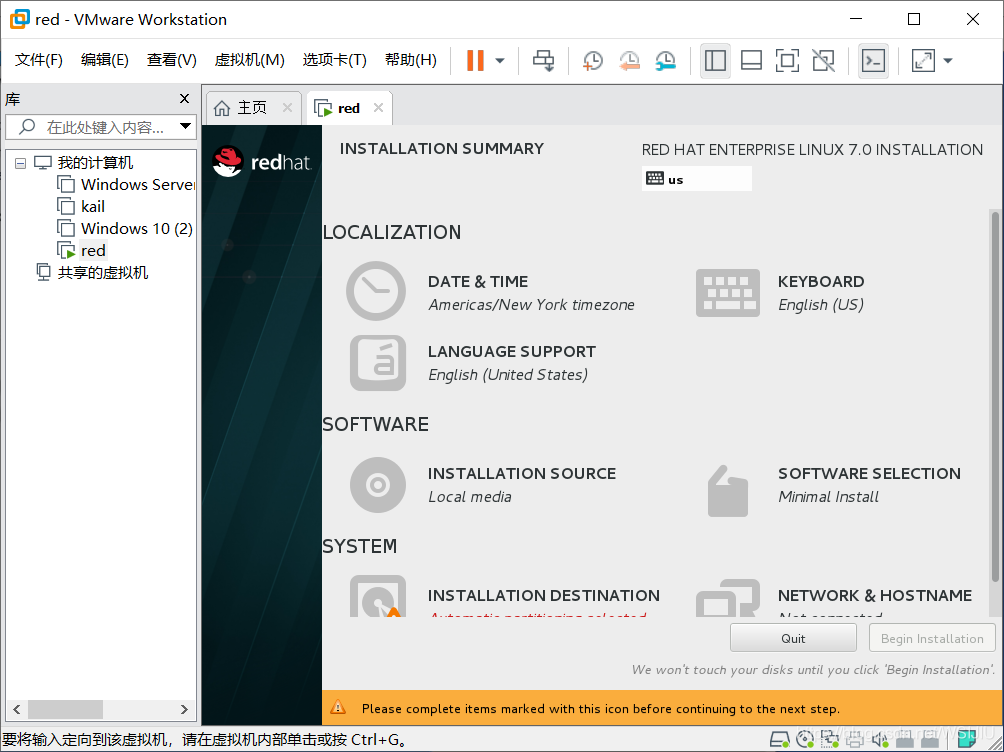
Task: Open the 帮助(H) menu
Action: click(x=410, y=60)
